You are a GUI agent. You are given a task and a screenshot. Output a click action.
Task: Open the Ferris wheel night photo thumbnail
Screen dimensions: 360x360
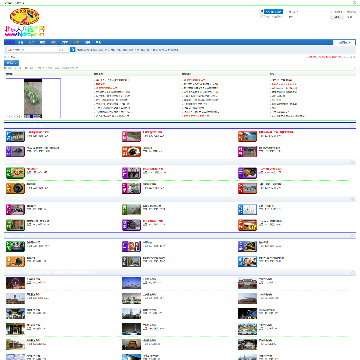(x=15, y=283)
